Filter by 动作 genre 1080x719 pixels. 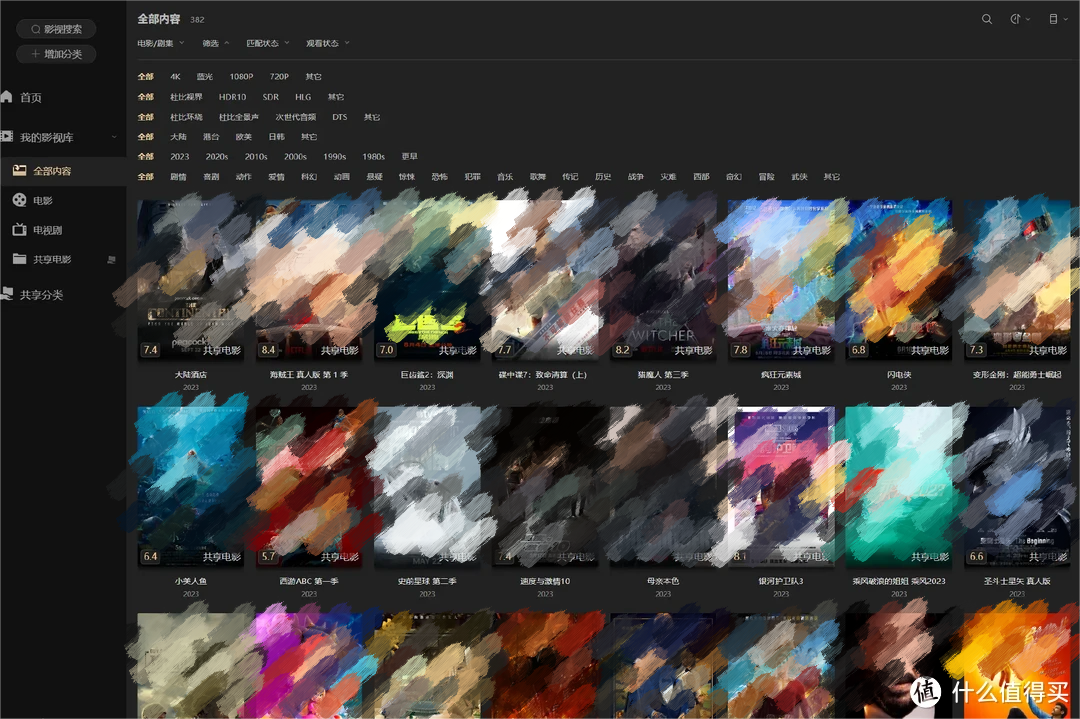coord(244,177)
